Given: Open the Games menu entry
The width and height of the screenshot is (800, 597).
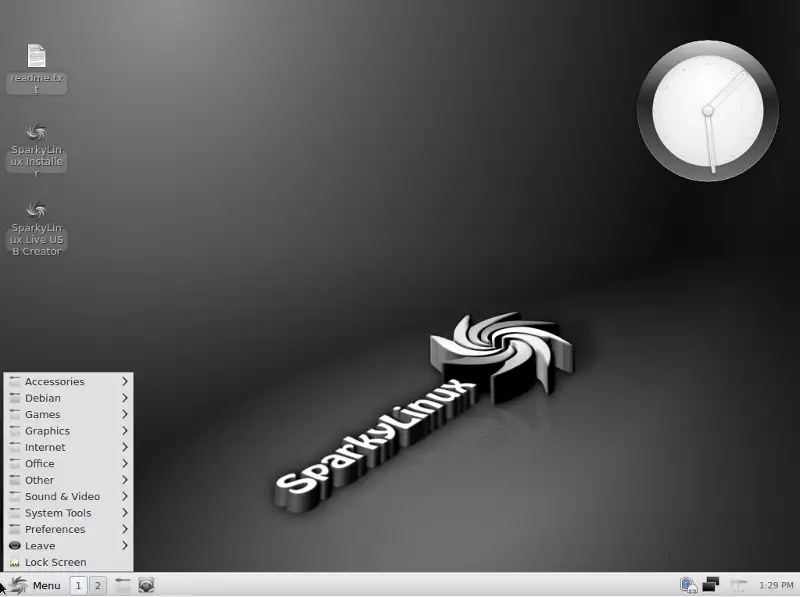Looking at the screenshot, I should click(68, 414).
